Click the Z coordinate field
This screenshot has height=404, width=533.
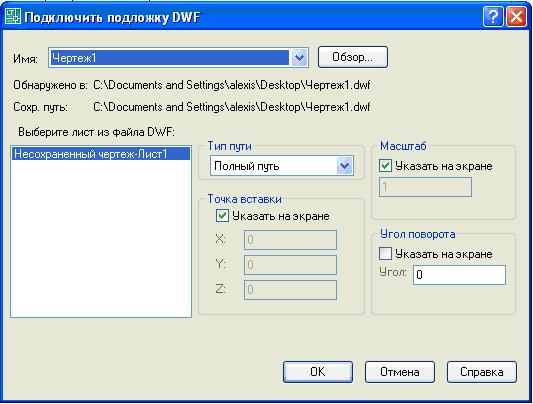pyautogui.click(x=290, y=290)
